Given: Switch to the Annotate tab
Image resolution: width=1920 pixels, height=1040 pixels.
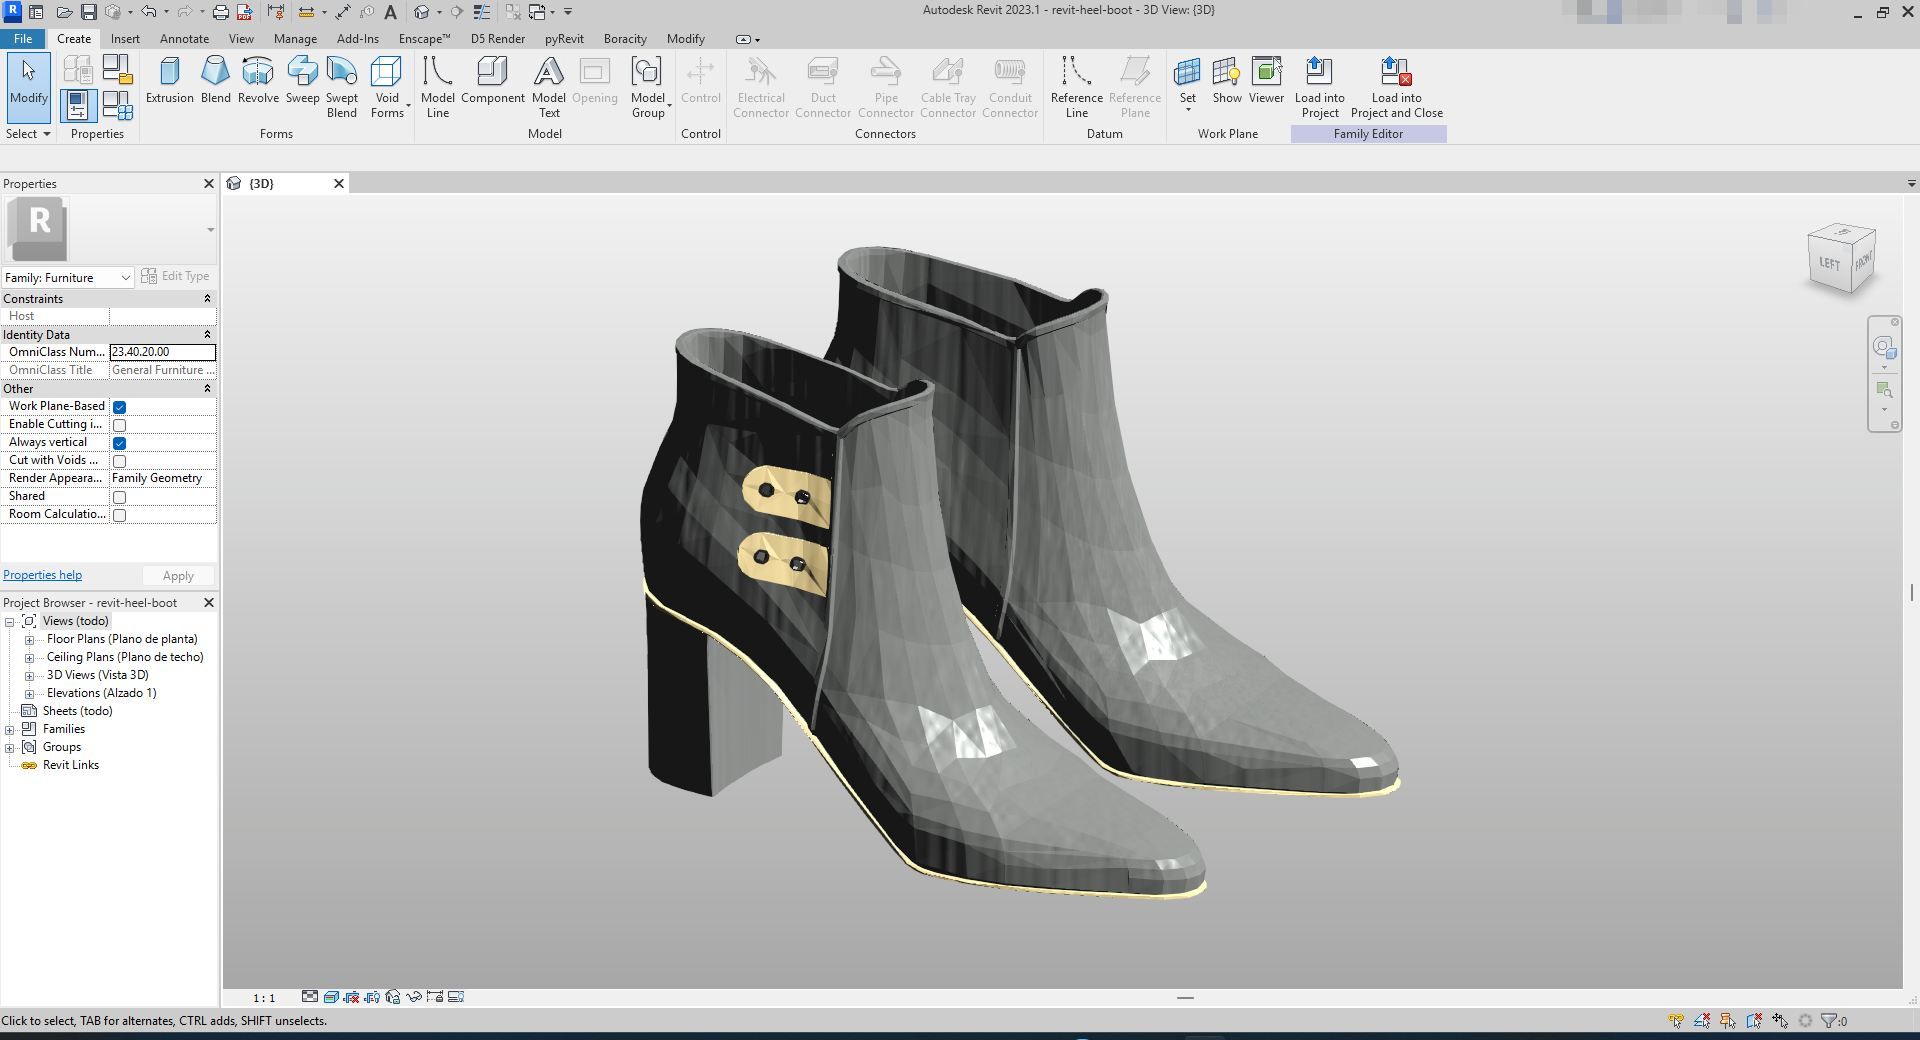Looking at the screenshot, I should tap(185, 39).
